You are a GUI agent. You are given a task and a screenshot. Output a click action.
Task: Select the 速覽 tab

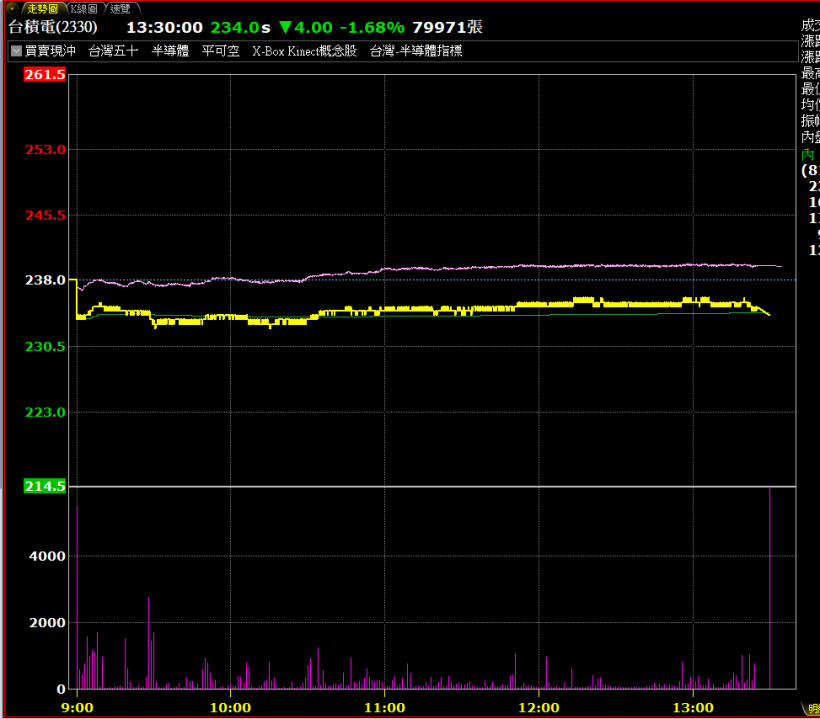pyautogui.click(x=120, y=8)
